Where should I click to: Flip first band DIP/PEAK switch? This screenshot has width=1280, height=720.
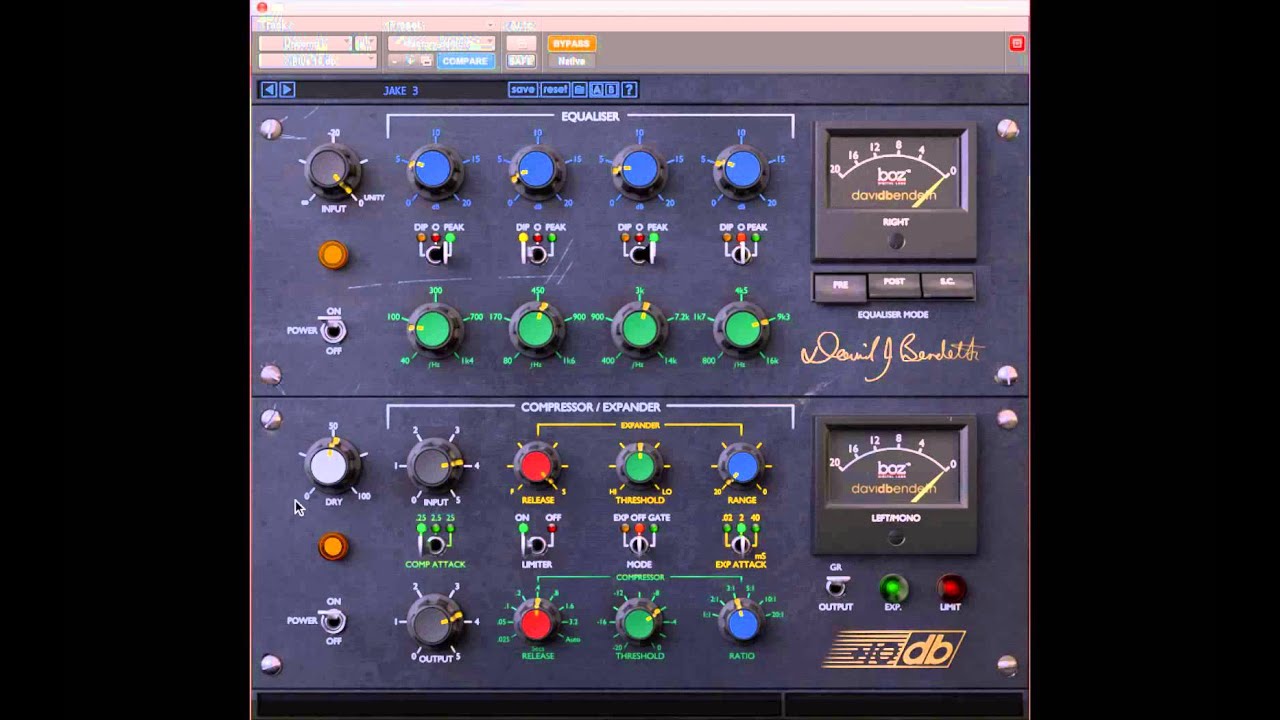pos(436,253)
